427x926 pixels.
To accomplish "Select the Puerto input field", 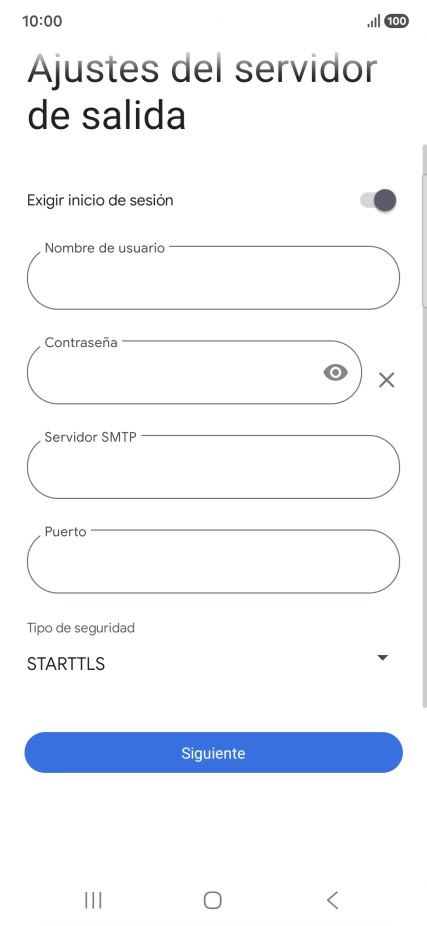I will pos(213,561).
